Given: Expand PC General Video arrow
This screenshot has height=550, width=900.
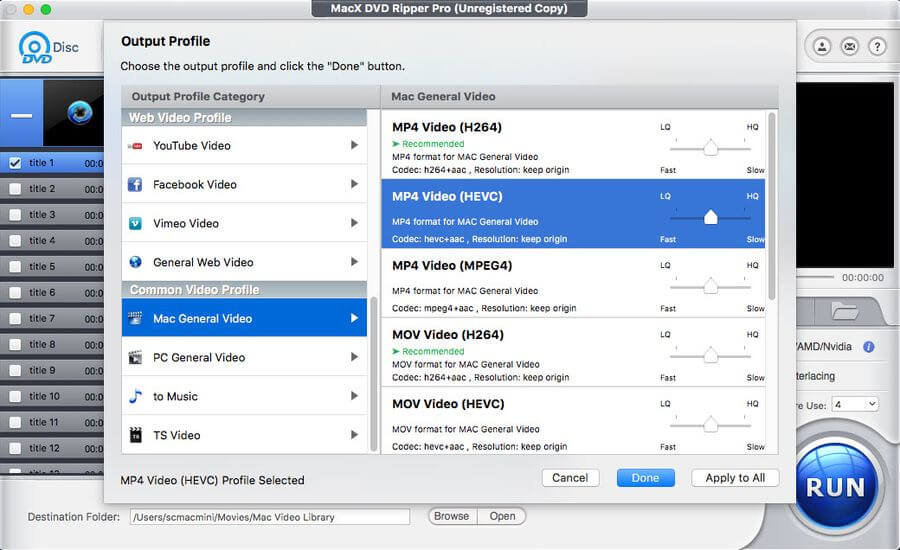Looking at the screenshot, I should click(354, 357).
